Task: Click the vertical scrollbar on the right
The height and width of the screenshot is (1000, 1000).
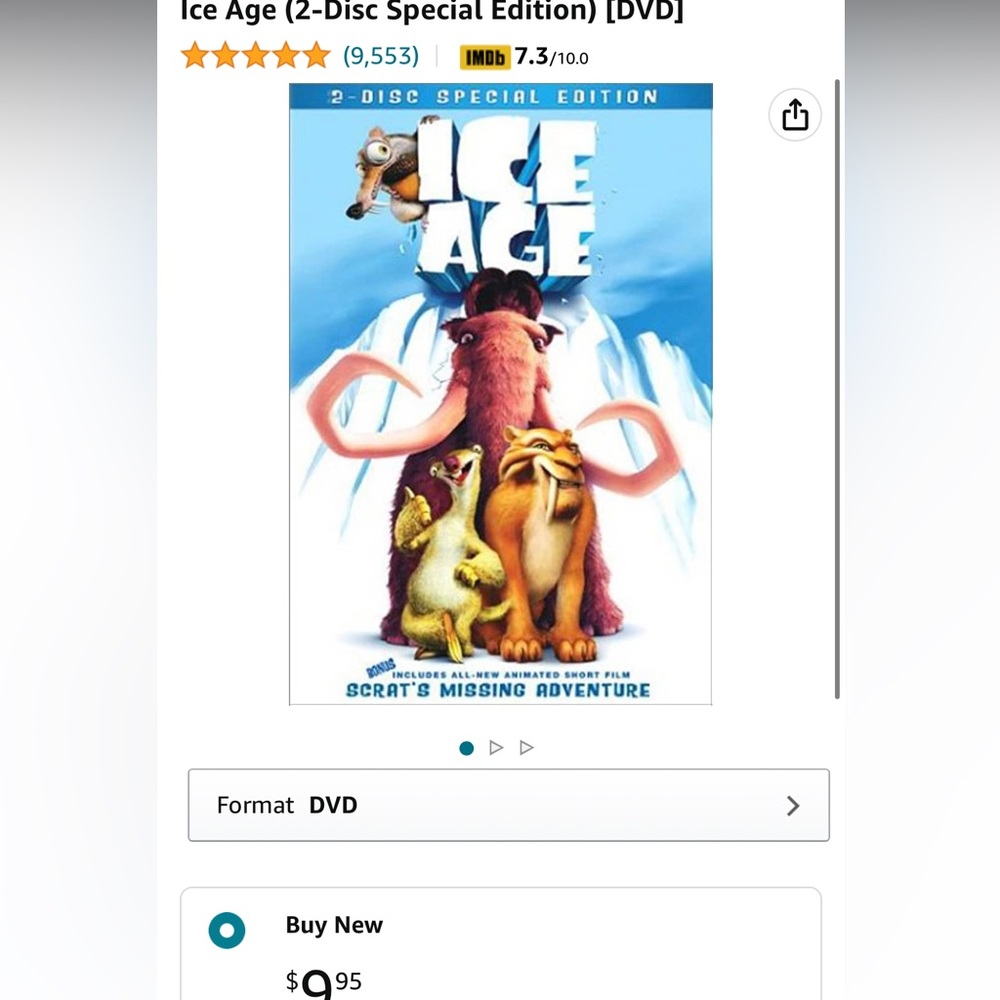Action: point(837,389)
